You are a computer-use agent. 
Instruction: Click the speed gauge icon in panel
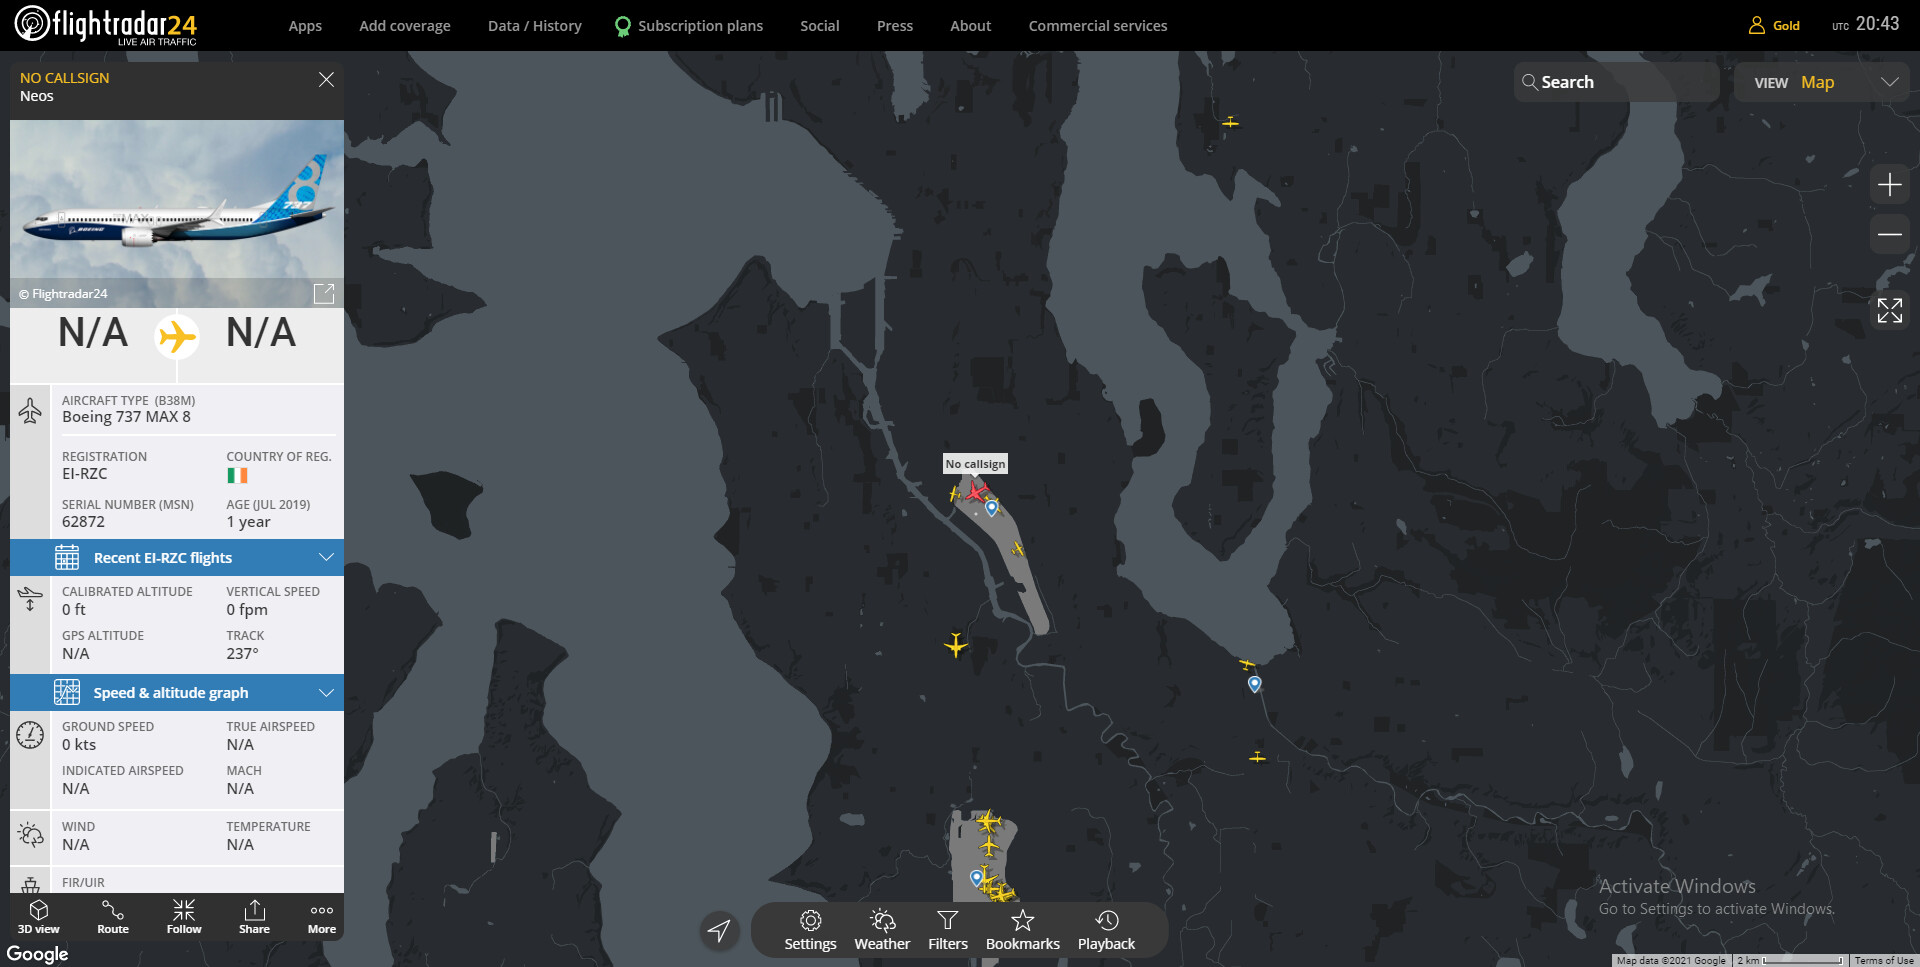(x=30, y=735)
